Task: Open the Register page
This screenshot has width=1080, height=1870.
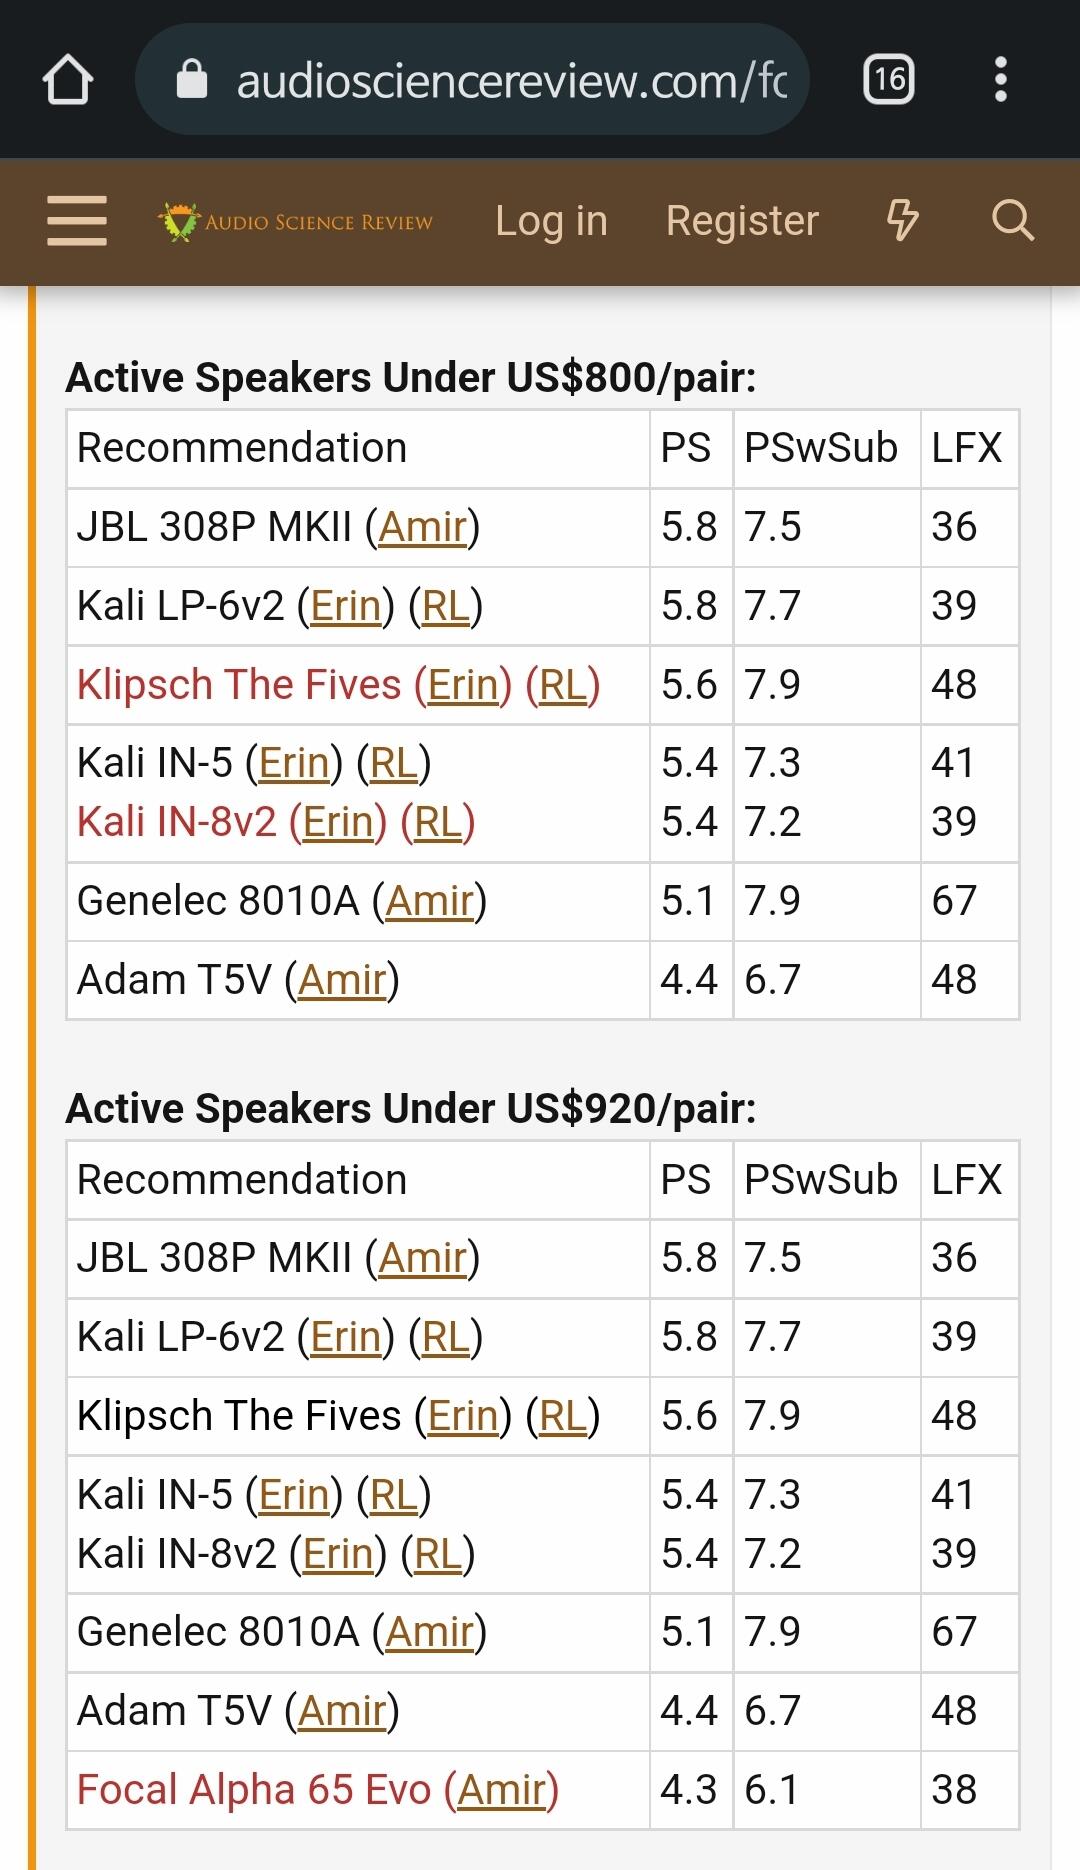Action: point(742,221)
